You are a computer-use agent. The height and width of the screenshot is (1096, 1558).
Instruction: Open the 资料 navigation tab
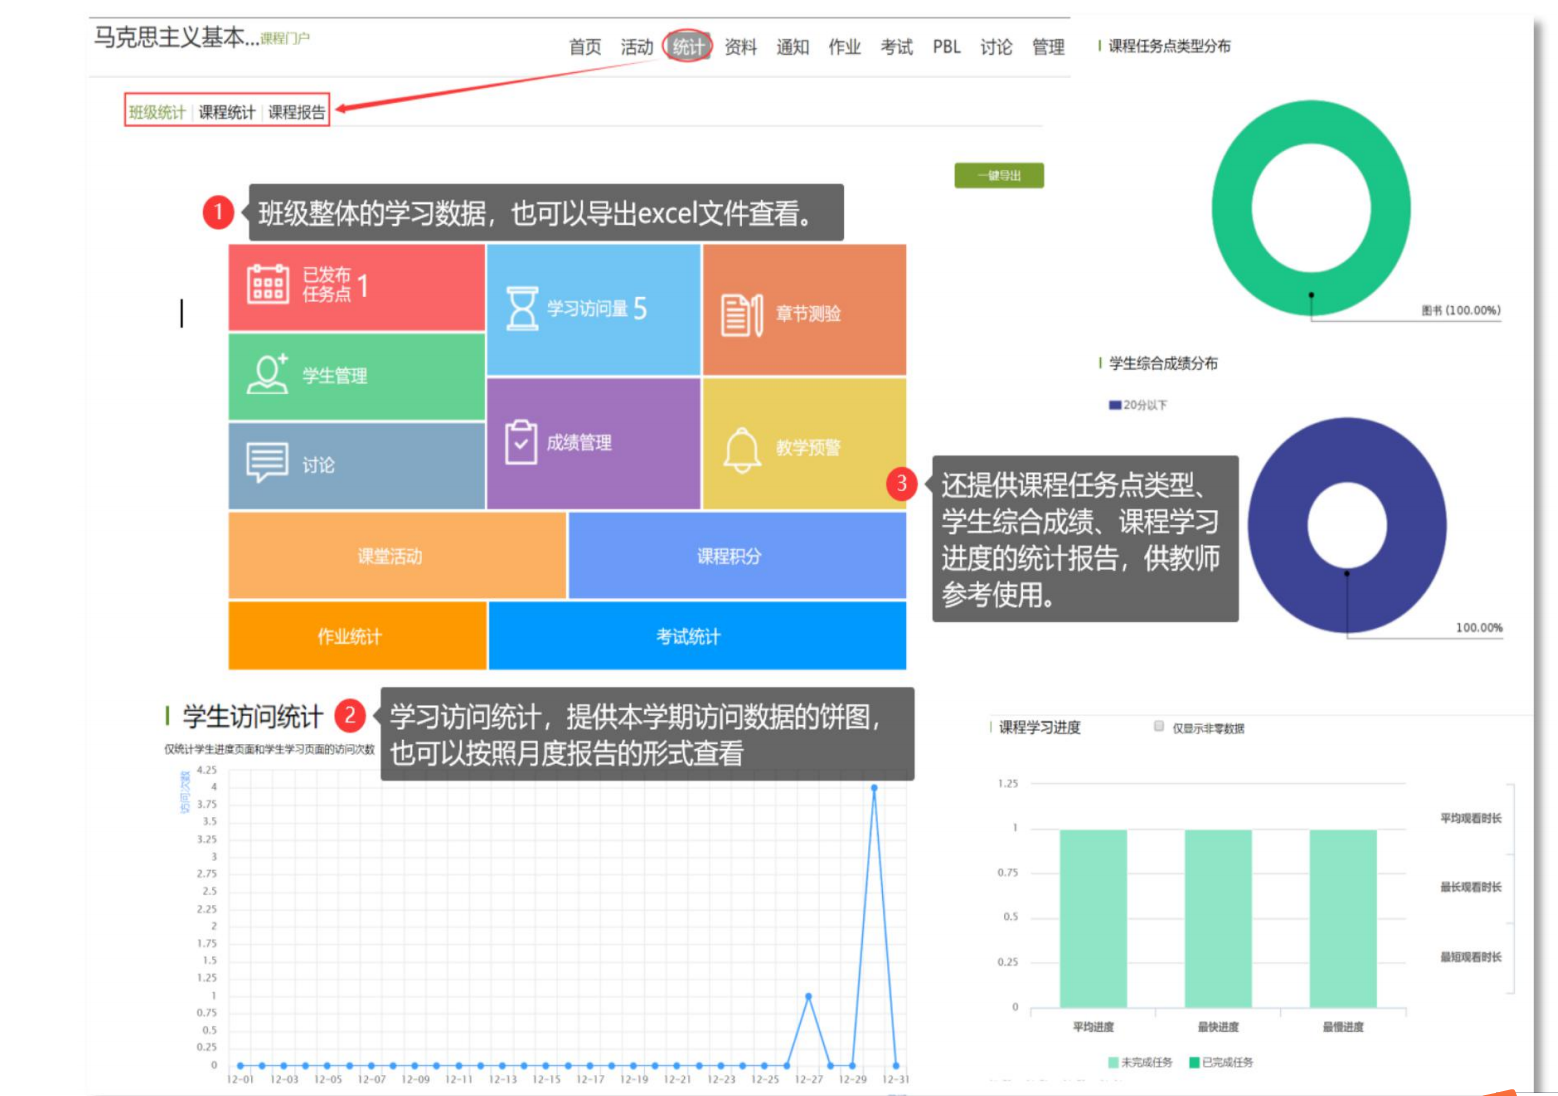741,47
